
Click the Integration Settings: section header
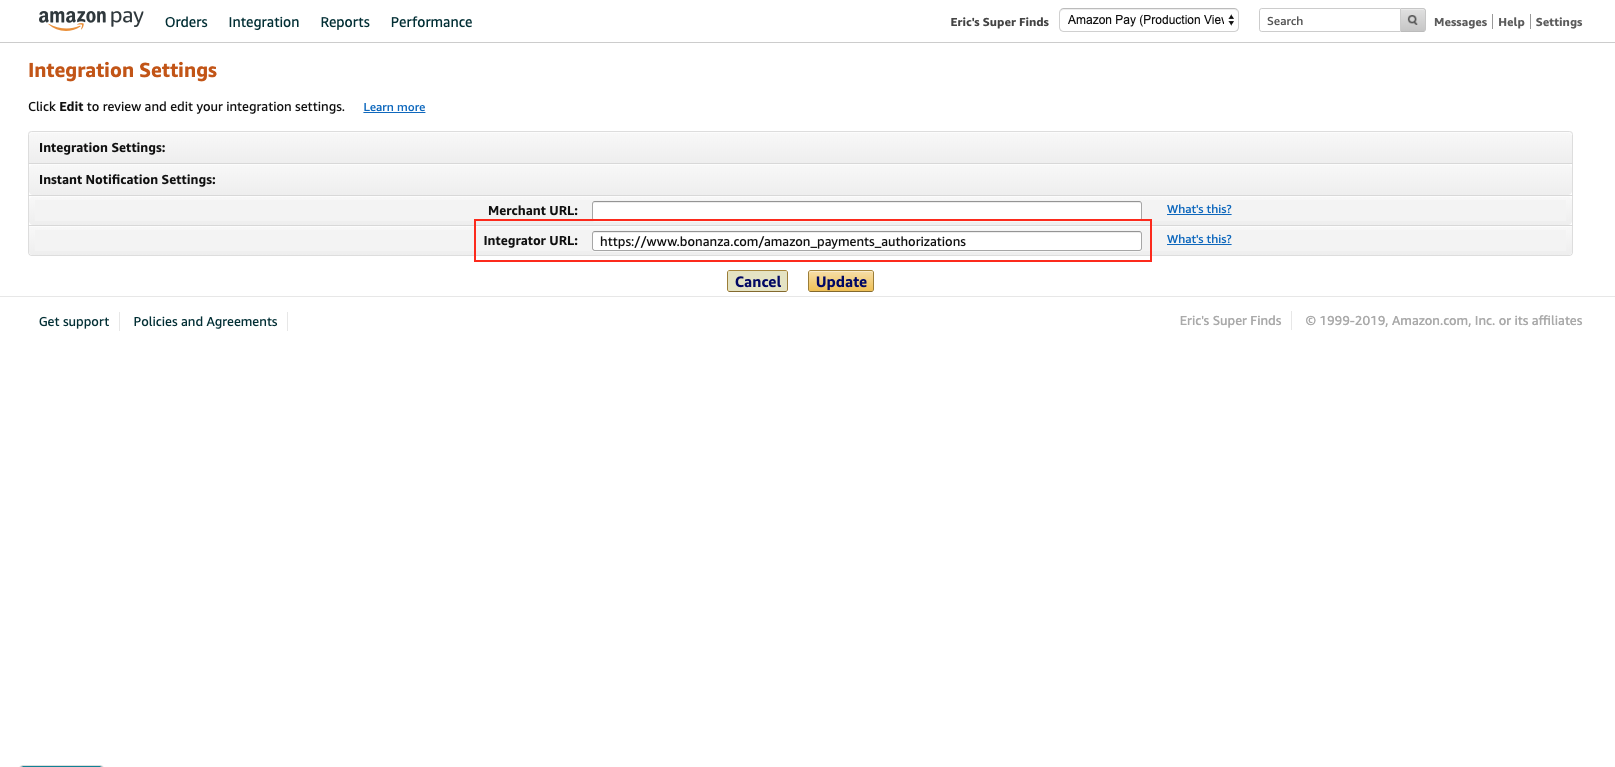click(x=800, y=147)
